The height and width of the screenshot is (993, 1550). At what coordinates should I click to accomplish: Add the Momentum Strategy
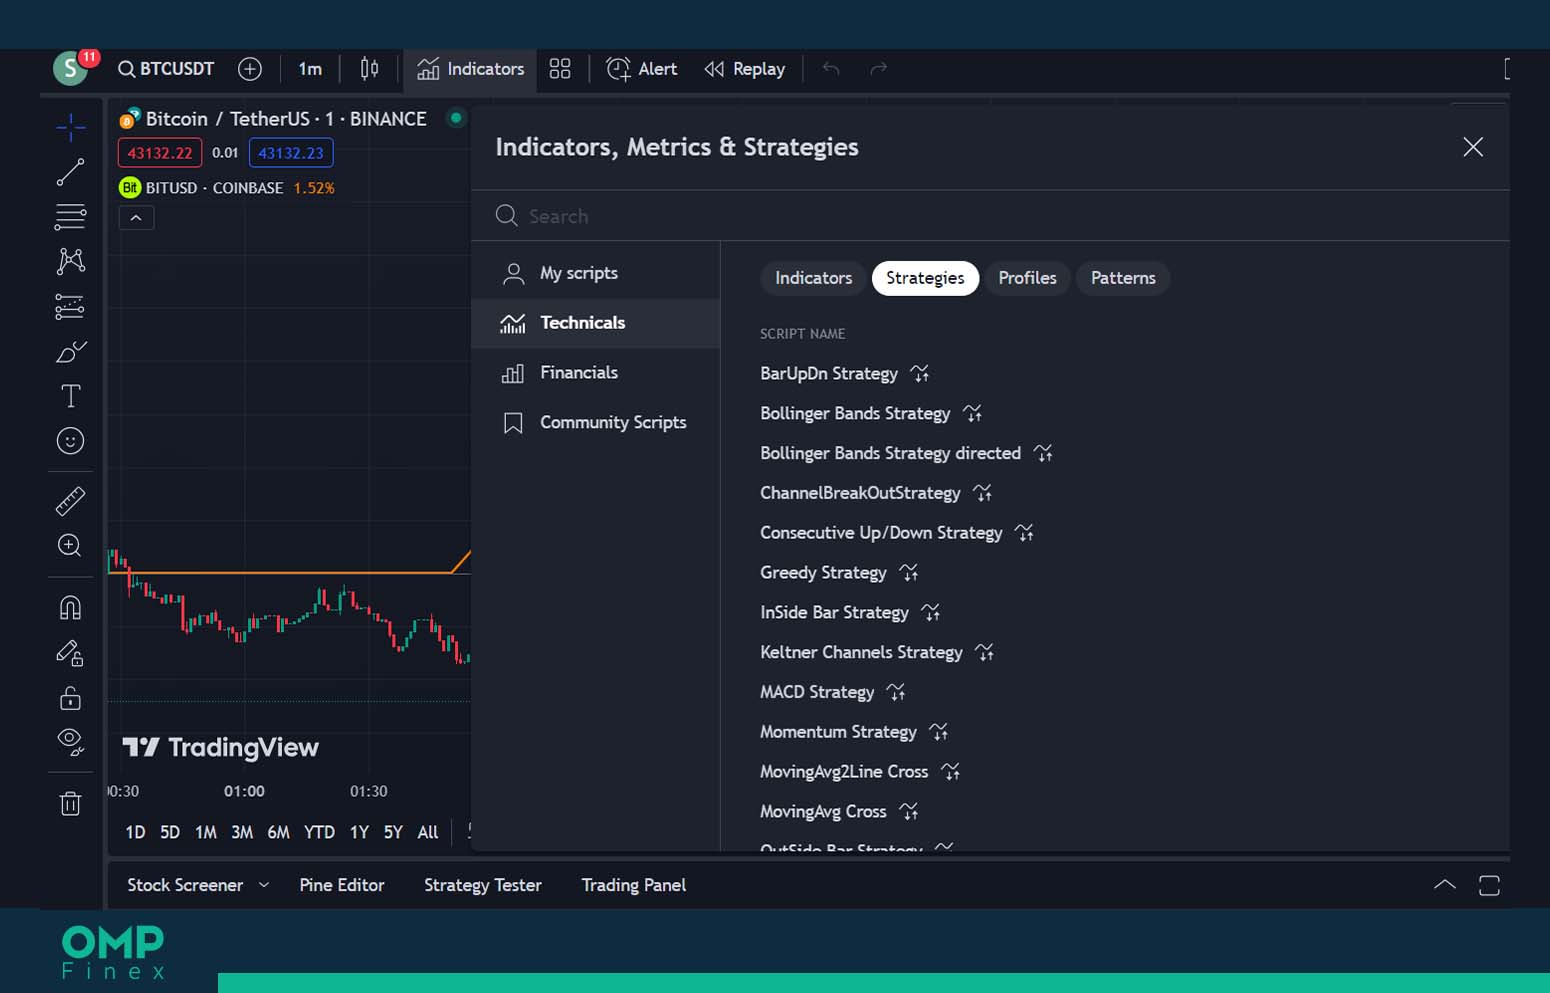click(838, 732)
